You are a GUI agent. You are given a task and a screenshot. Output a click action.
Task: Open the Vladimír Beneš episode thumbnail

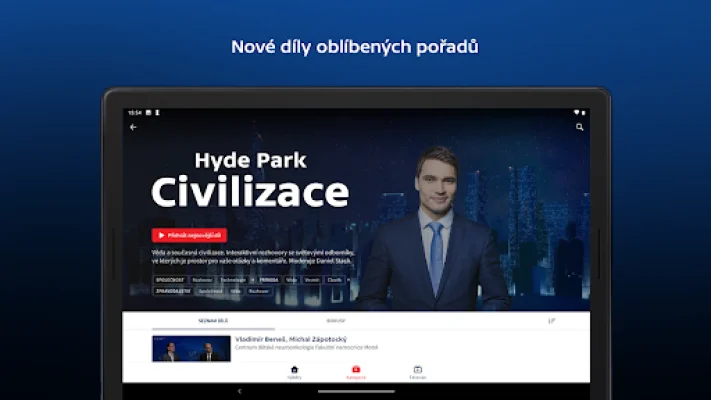point(191,348)
